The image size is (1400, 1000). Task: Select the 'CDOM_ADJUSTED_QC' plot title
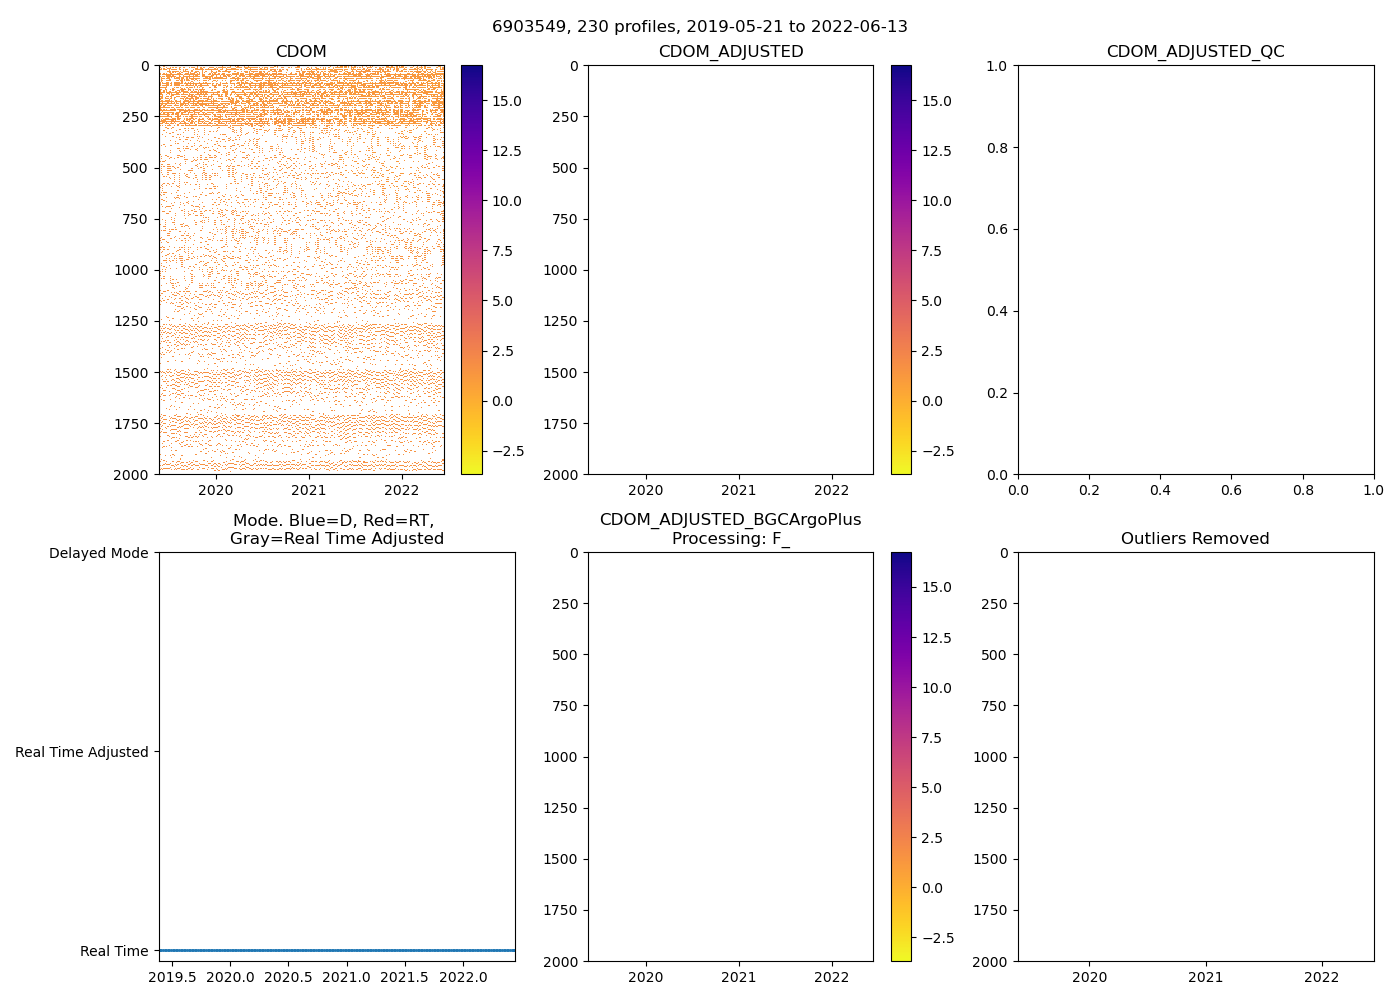point(1195,52)
